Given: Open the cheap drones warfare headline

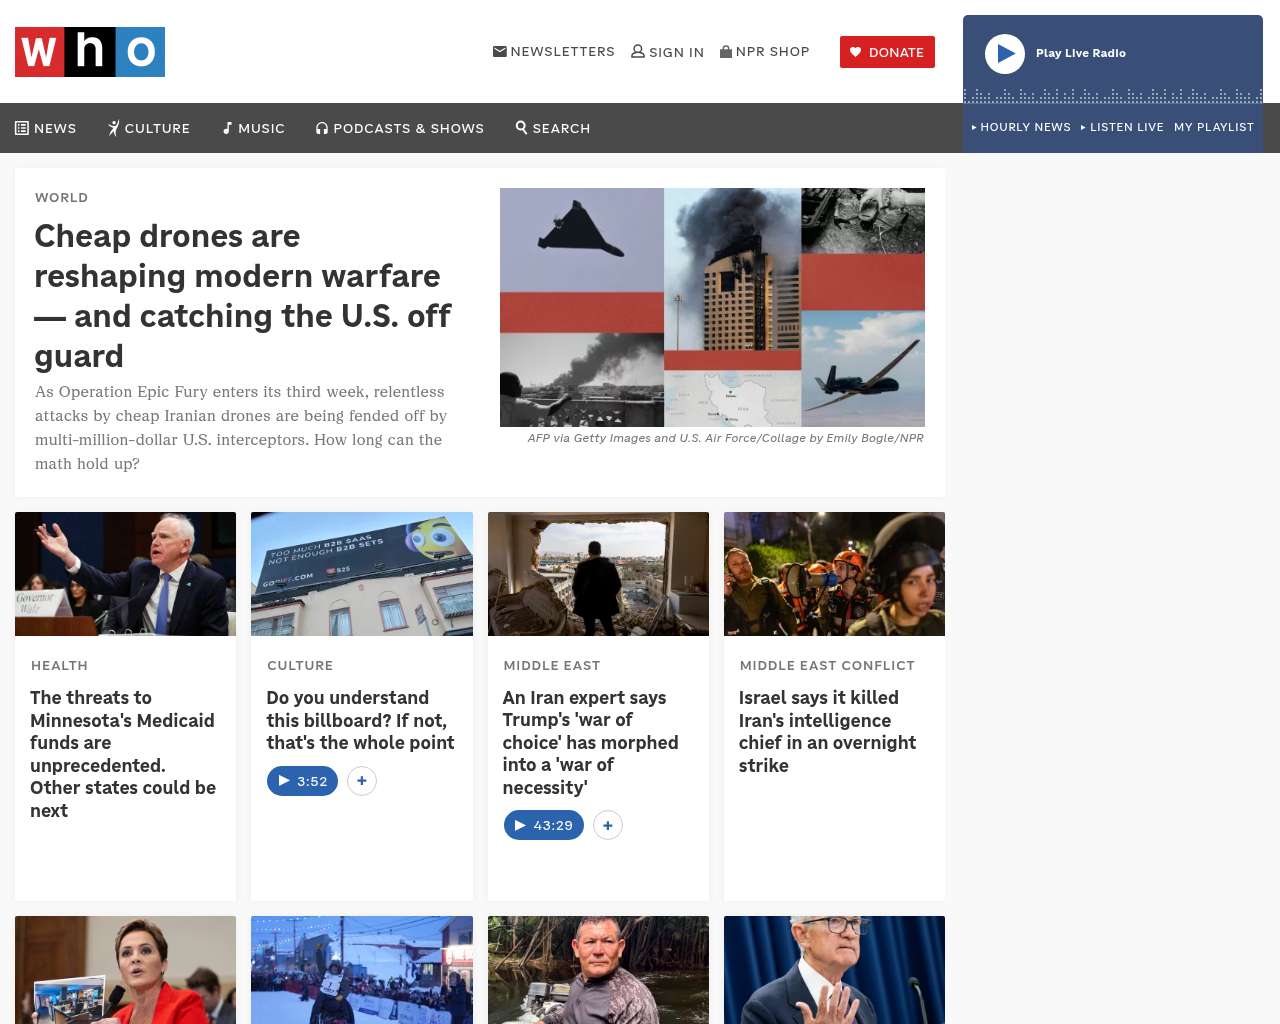Looking at the screenshot, I should click(243, 296).
